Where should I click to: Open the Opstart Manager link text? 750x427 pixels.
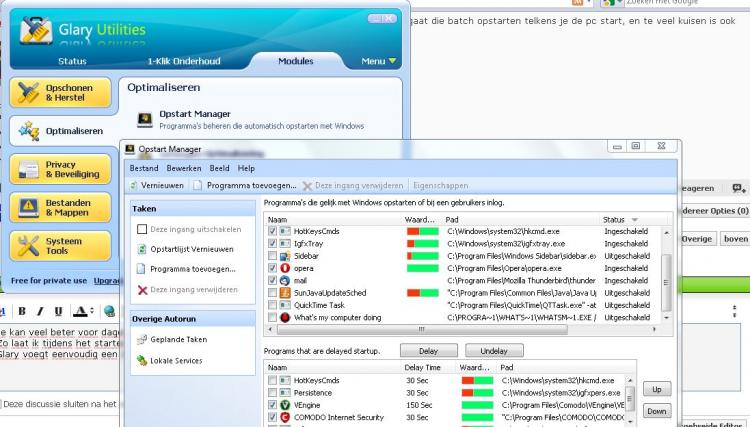[195, 114]
